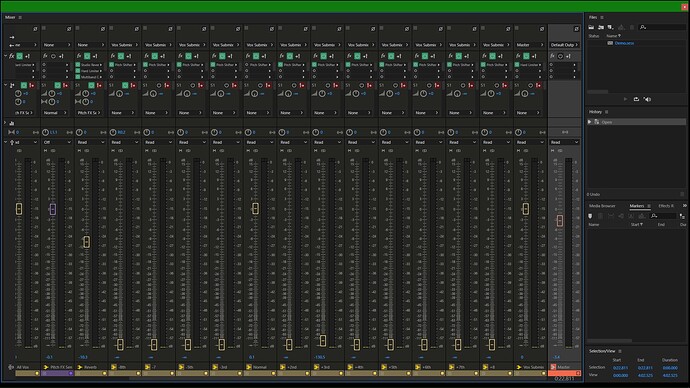Click the Files panel search field
Viewport: 690px width, 388px height.
coord(662,27)
